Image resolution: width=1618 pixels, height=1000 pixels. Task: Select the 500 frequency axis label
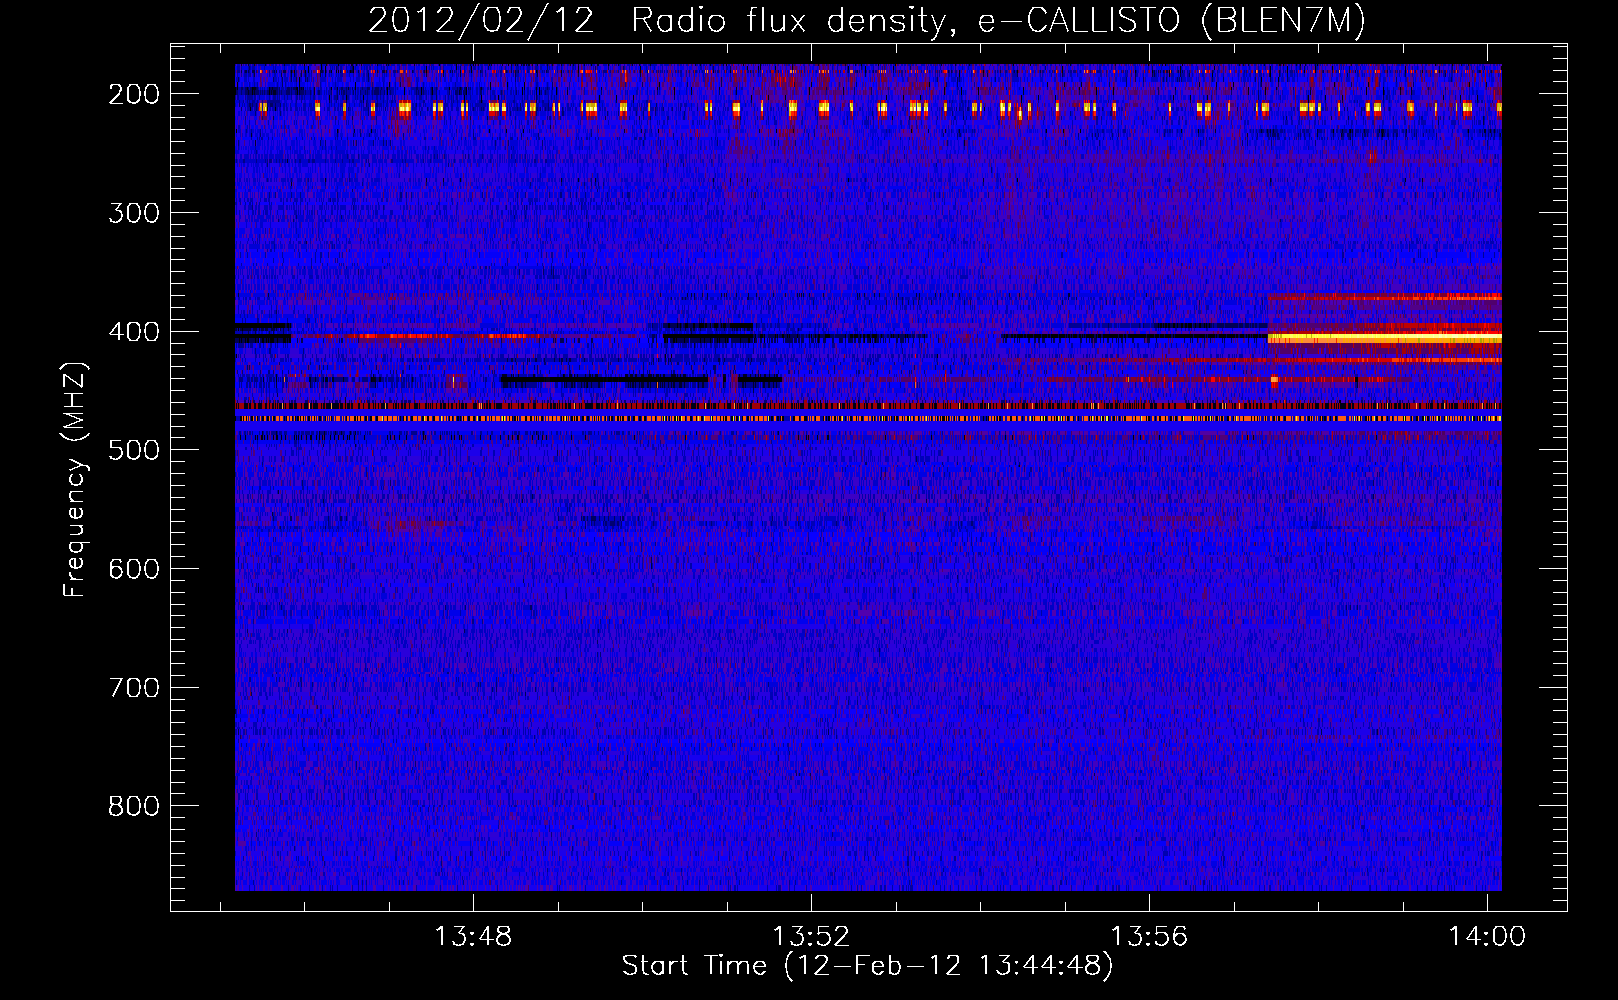(x=133, y=450)
